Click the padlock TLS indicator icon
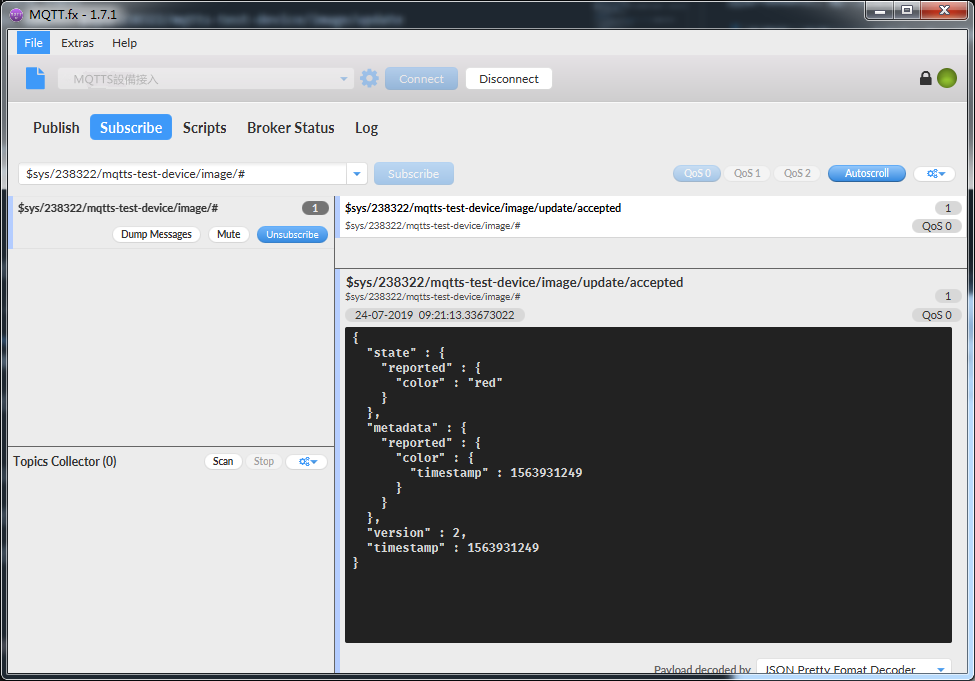The height and width of the screenshot is (681, 975). tap(925, 78)
